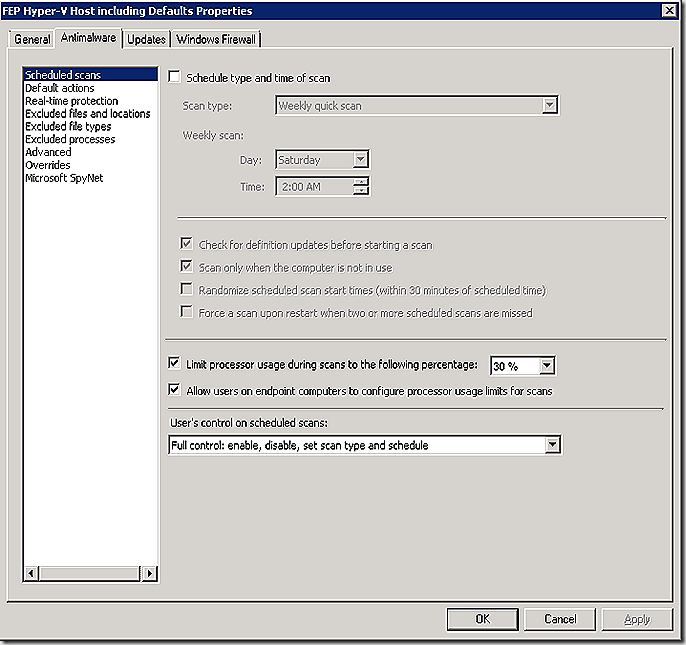Image resolution: width=686 pixels, height=645 pixels.
Task: Click the right arrow of list scrollbar
Action: 150,573
